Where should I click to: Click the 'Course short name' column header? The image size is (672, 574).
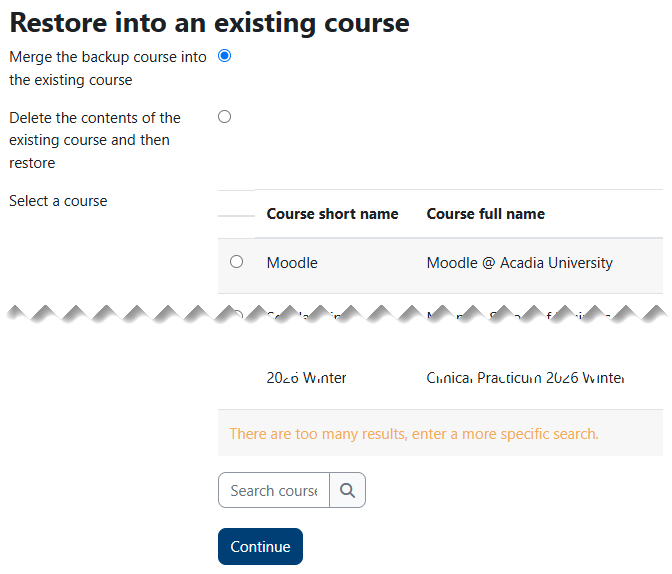pos(332,213)
